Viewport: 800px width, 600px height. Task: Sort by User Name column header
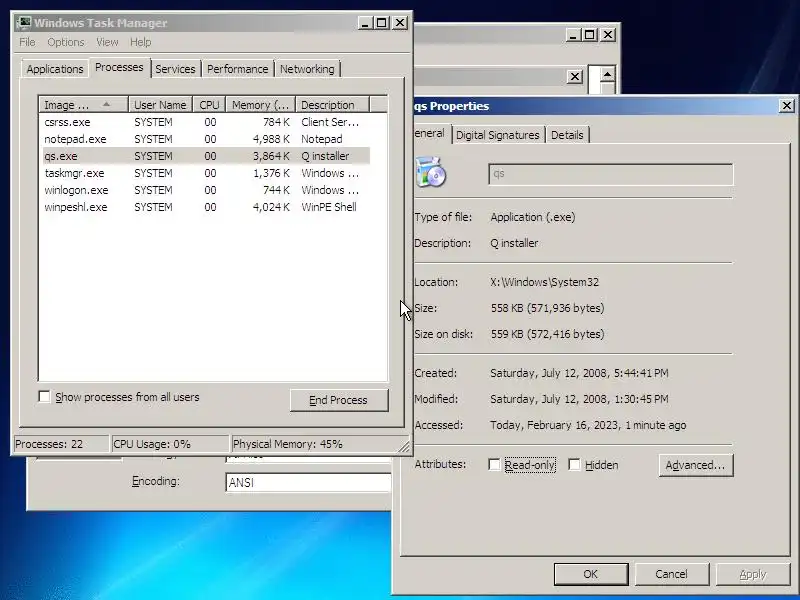[160, 105]
